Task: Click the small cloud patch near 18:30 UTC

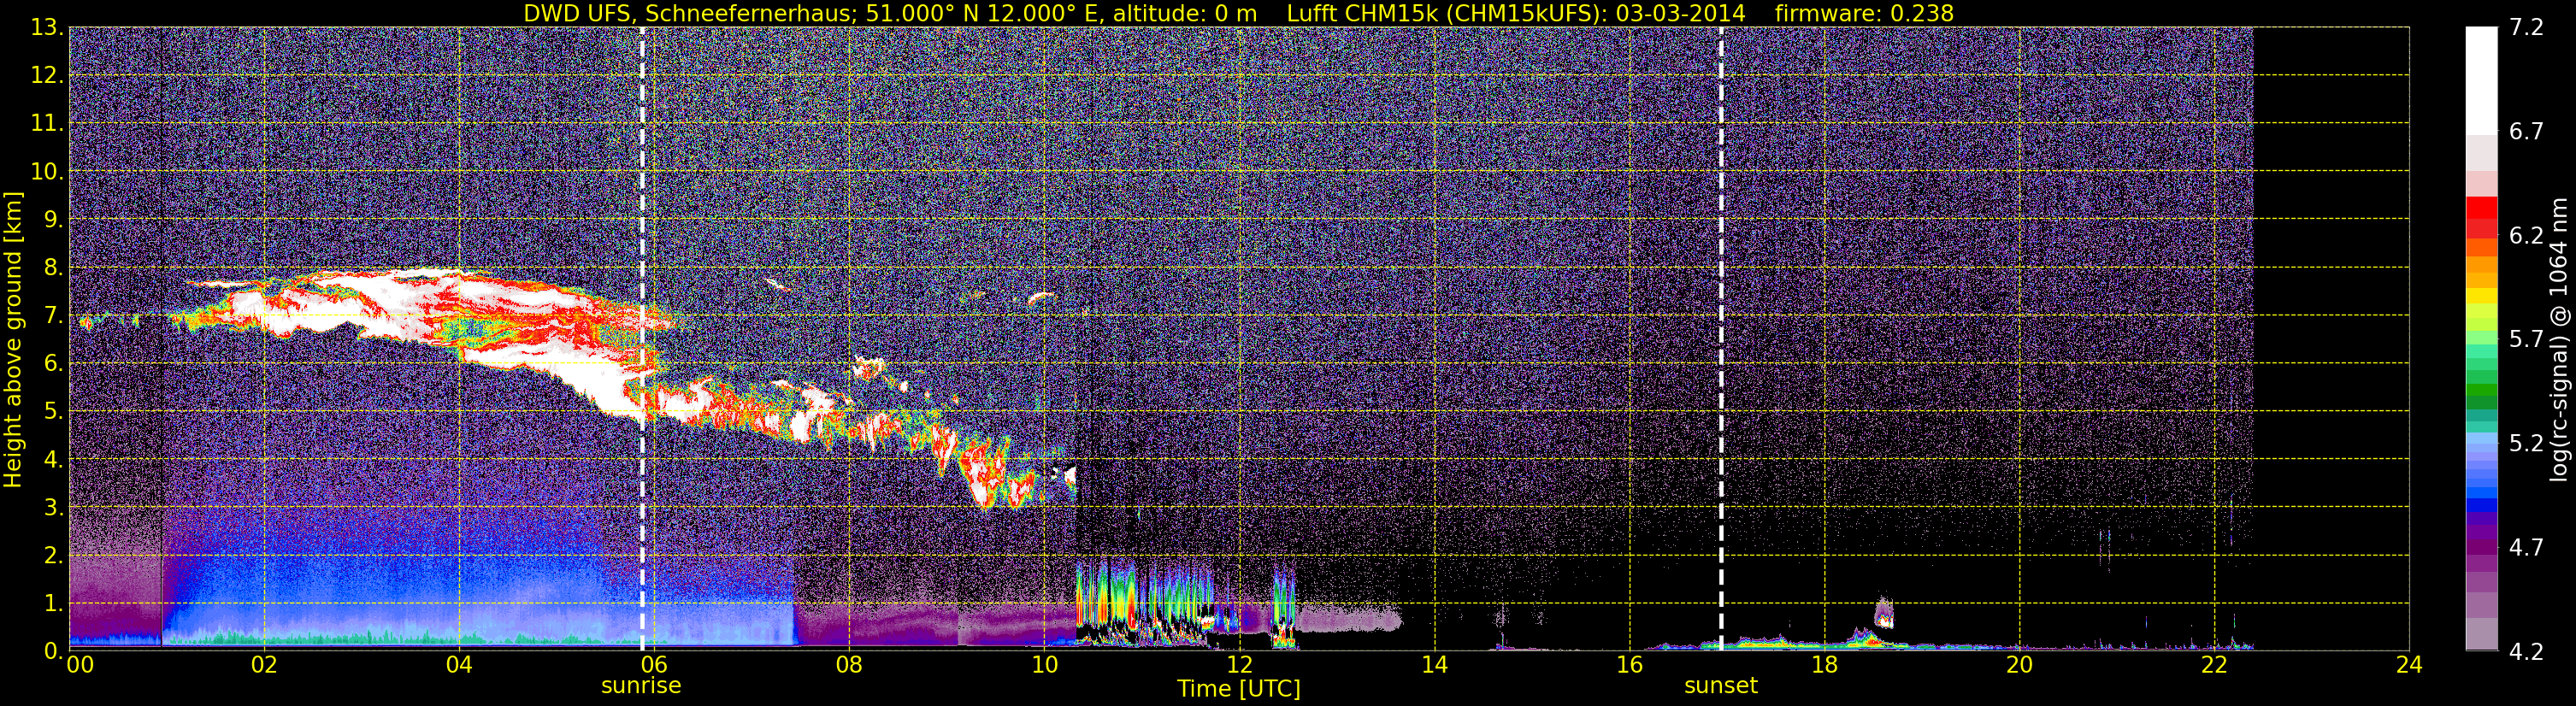Action: pyautogui.click(x=1883, y=612)
